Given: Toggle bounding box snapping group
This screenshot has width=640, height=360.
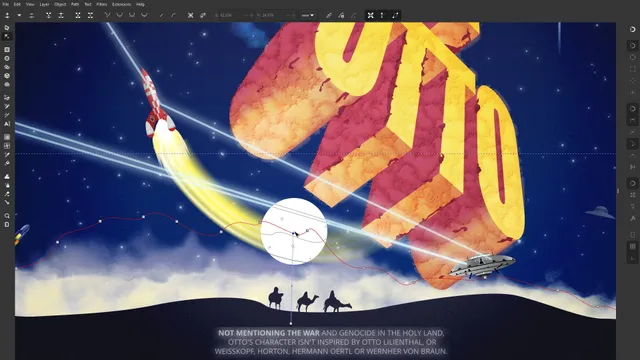Looking at the screenshot, I should tap(632, 46).
